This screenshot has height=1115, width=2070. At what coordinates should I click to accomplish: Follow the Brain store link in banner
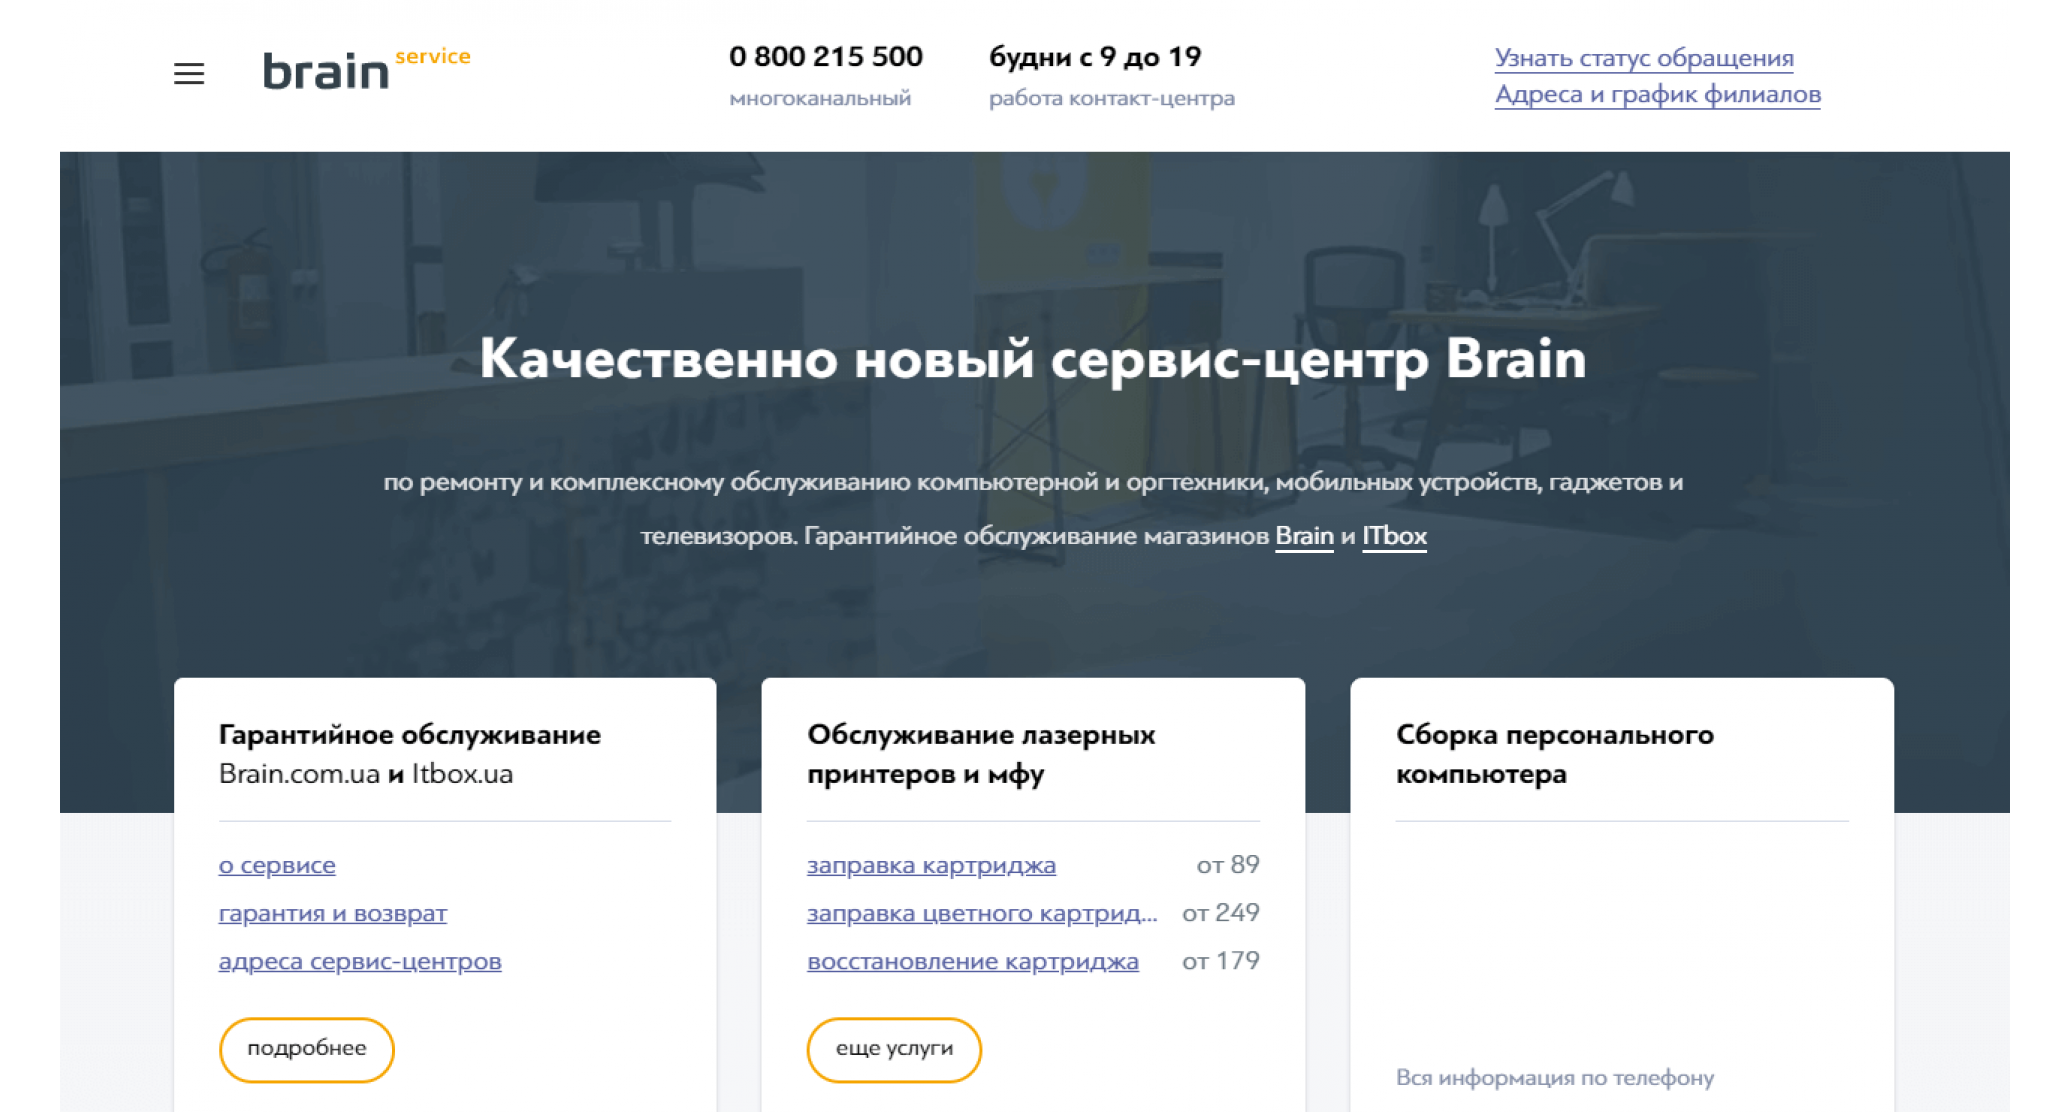1304,536
